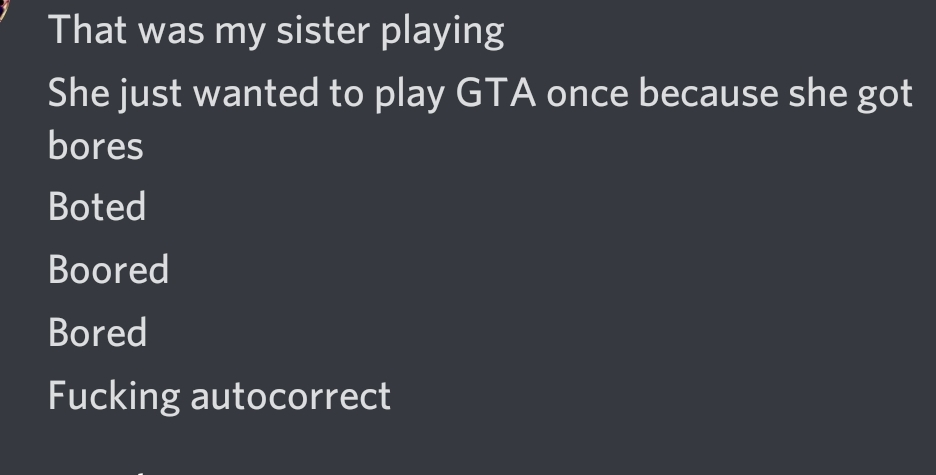
Task: Click the word "That" starting the first message
Action: [87, 30]
